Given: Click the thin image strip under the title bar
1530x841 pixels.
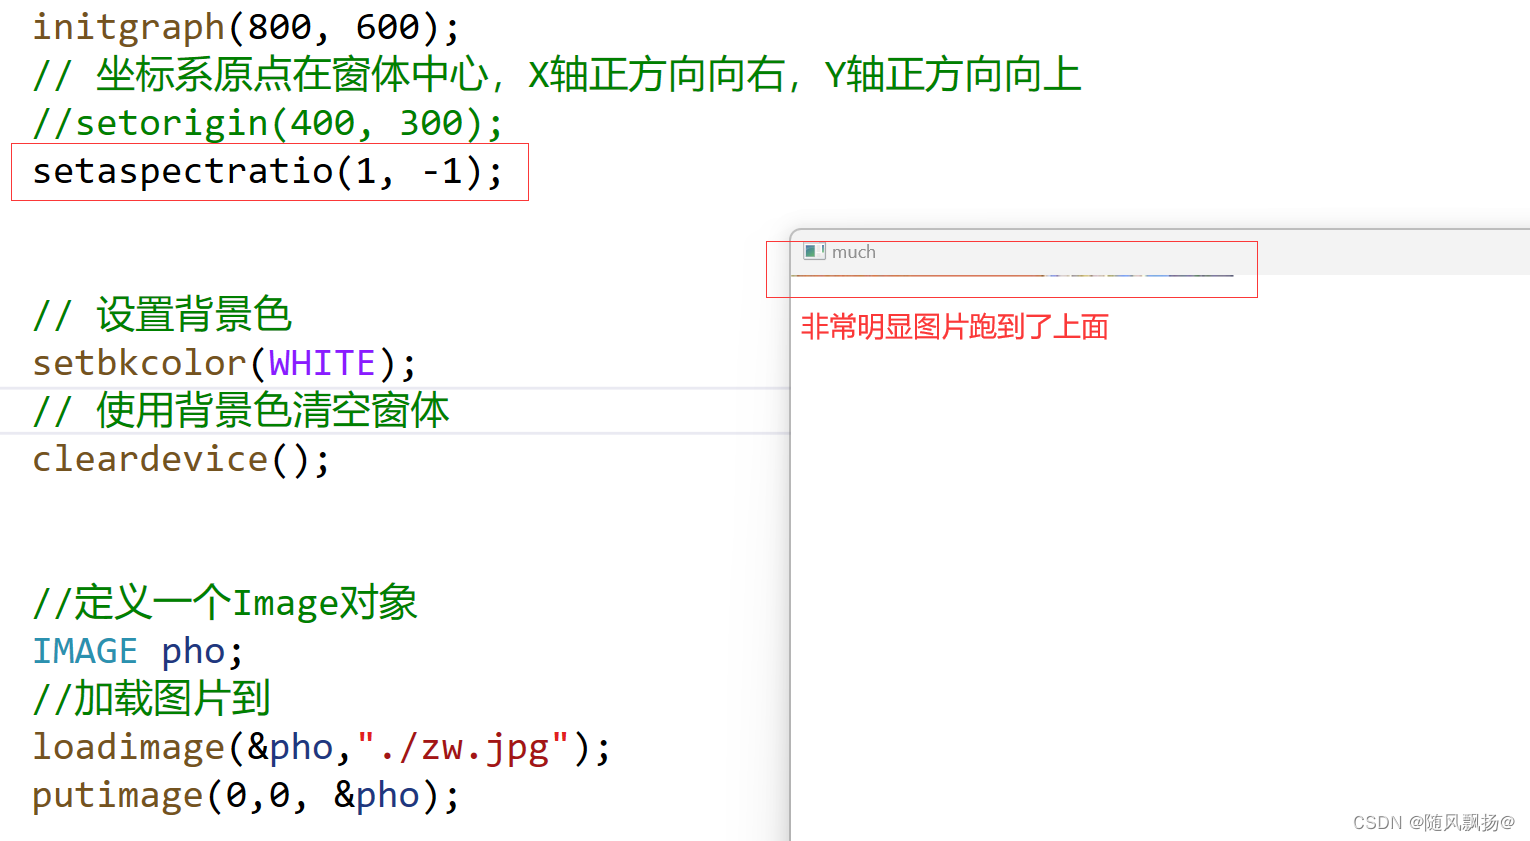Looking at the screenshot, I should pyautogui.click(x=1012, y=275).
